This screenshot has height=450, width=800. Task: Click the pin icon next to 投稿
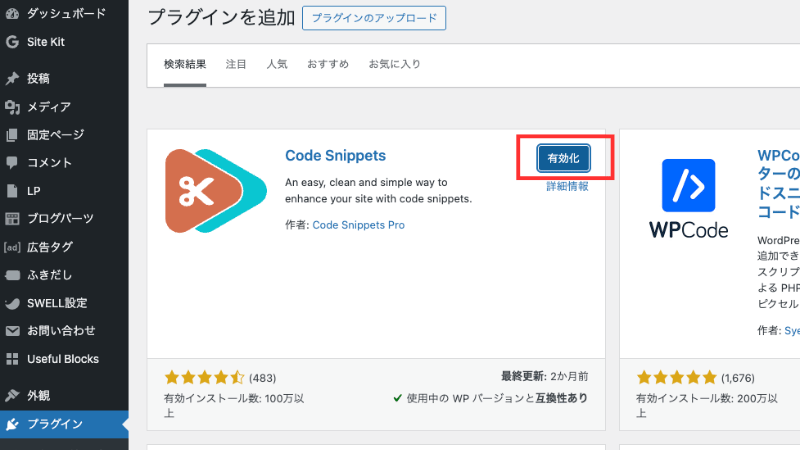[x=12, y=78]
